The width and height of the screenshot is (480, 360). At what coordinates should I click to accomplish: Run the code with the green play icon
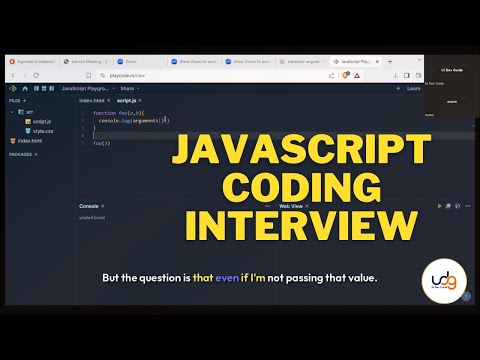tap(440, 206)
